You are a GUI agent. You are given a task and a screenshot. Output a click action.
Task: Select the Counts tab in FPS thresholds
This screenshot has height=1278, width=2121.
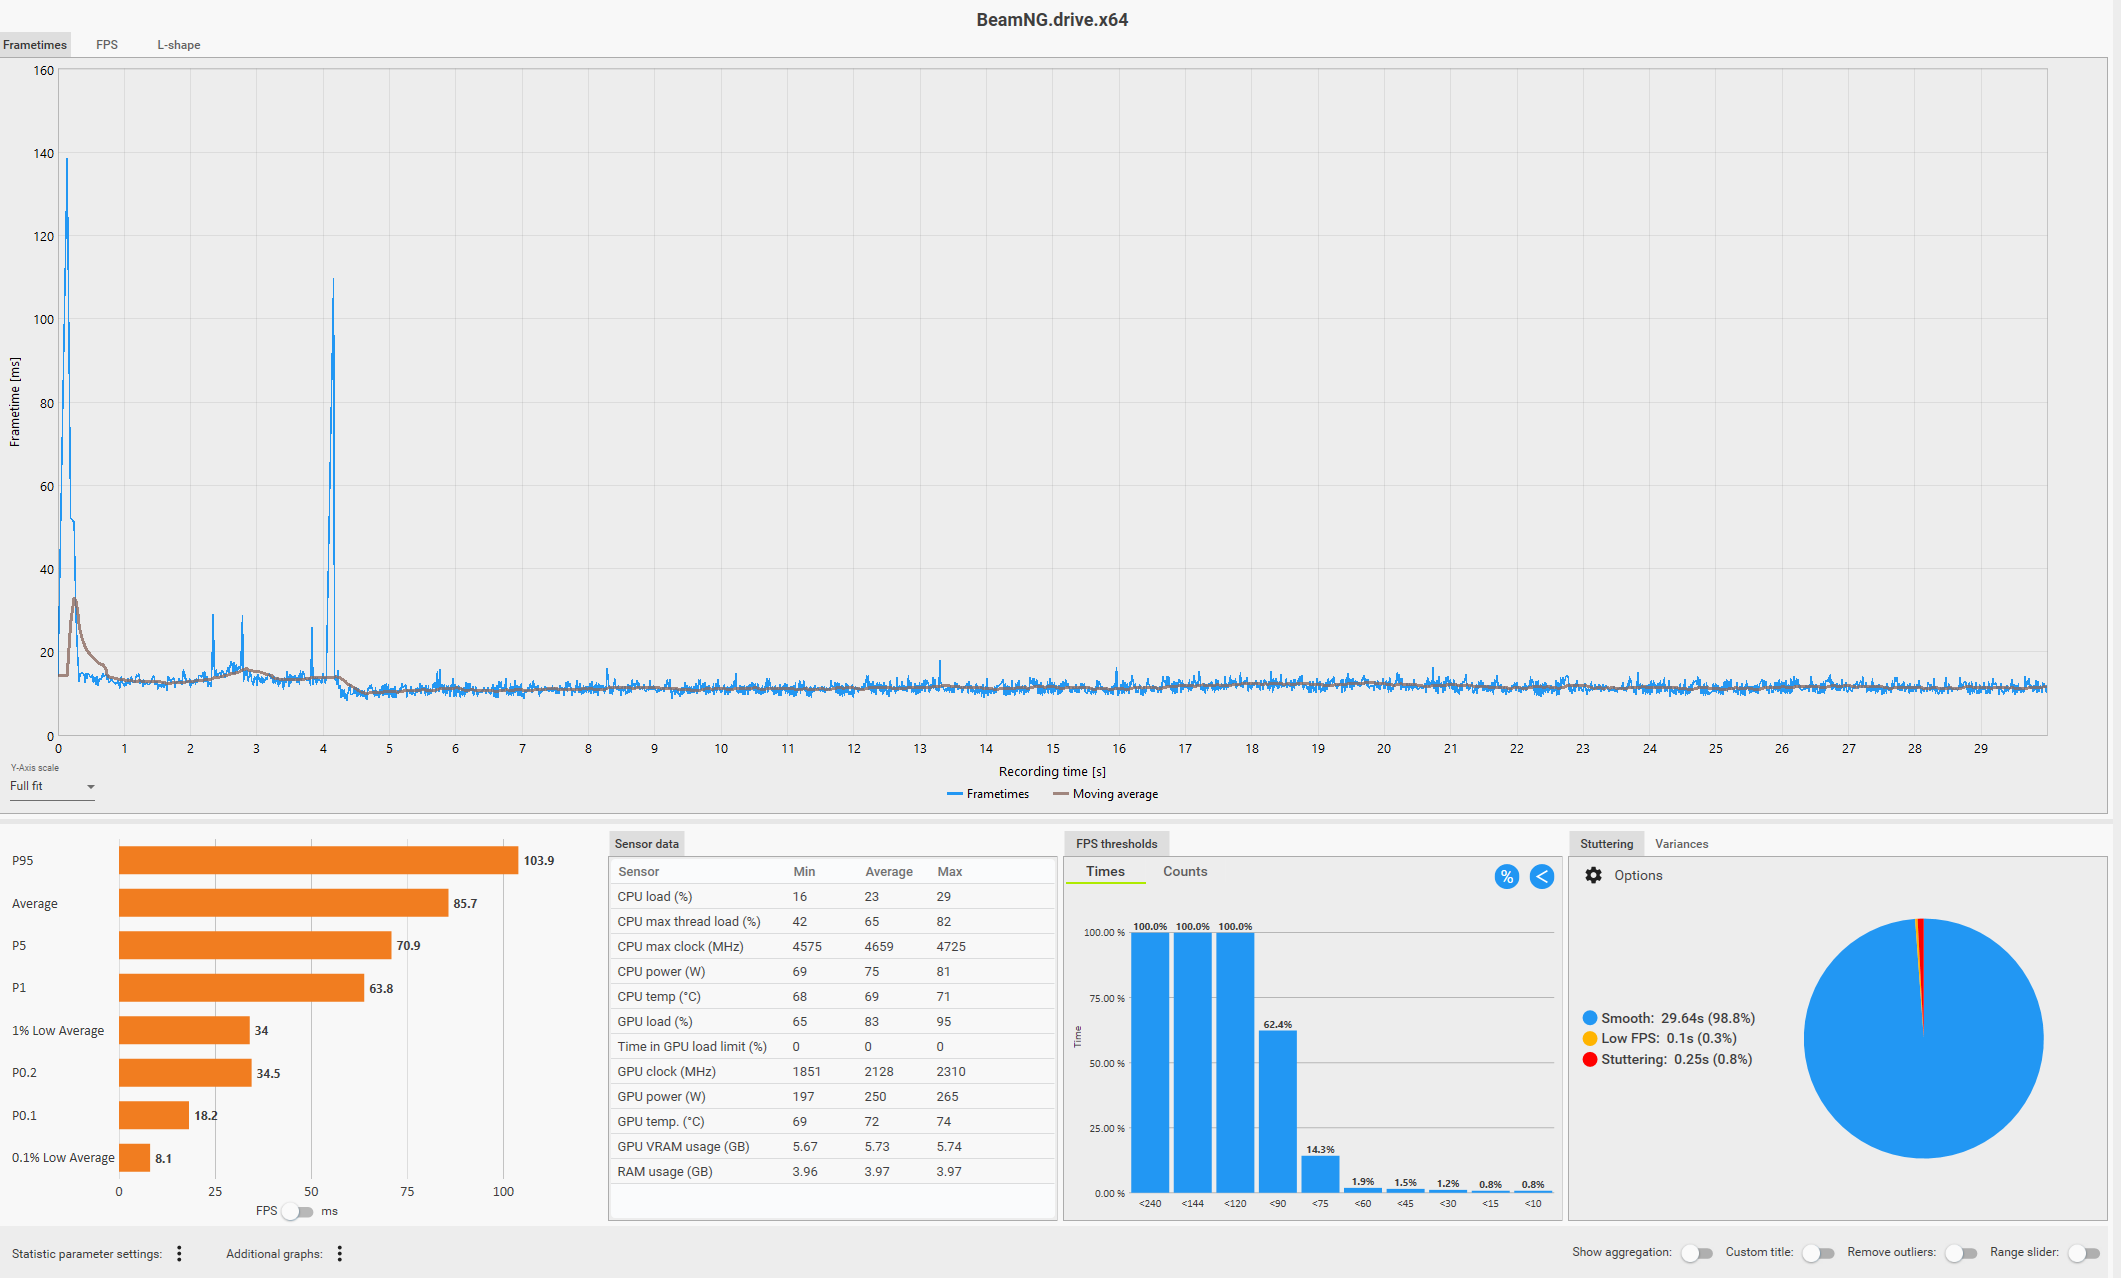tap(1185, 872)
